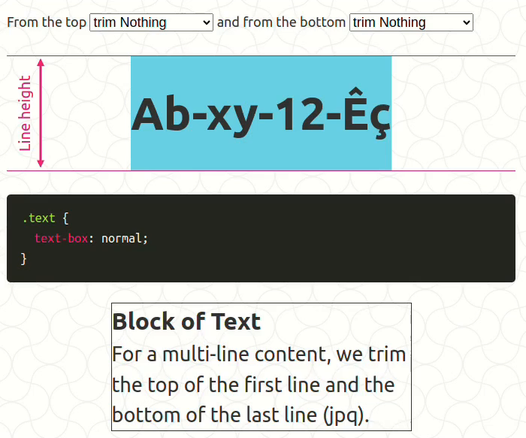Click the upper arrowhead of the pink arrow
Image resolution: width=526 pixels, height=438 pixels.
(41, 62)
